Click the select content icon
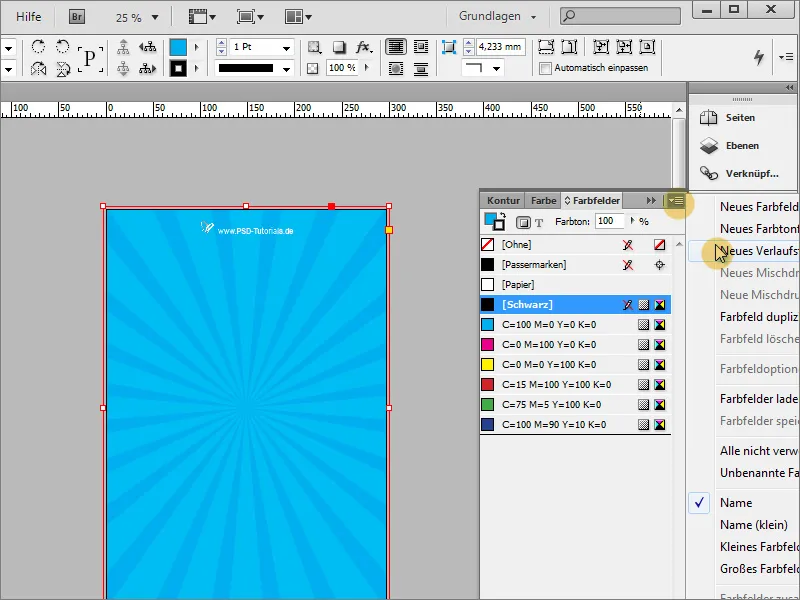This screenshot has height=600, width=800. pos(123,68)
